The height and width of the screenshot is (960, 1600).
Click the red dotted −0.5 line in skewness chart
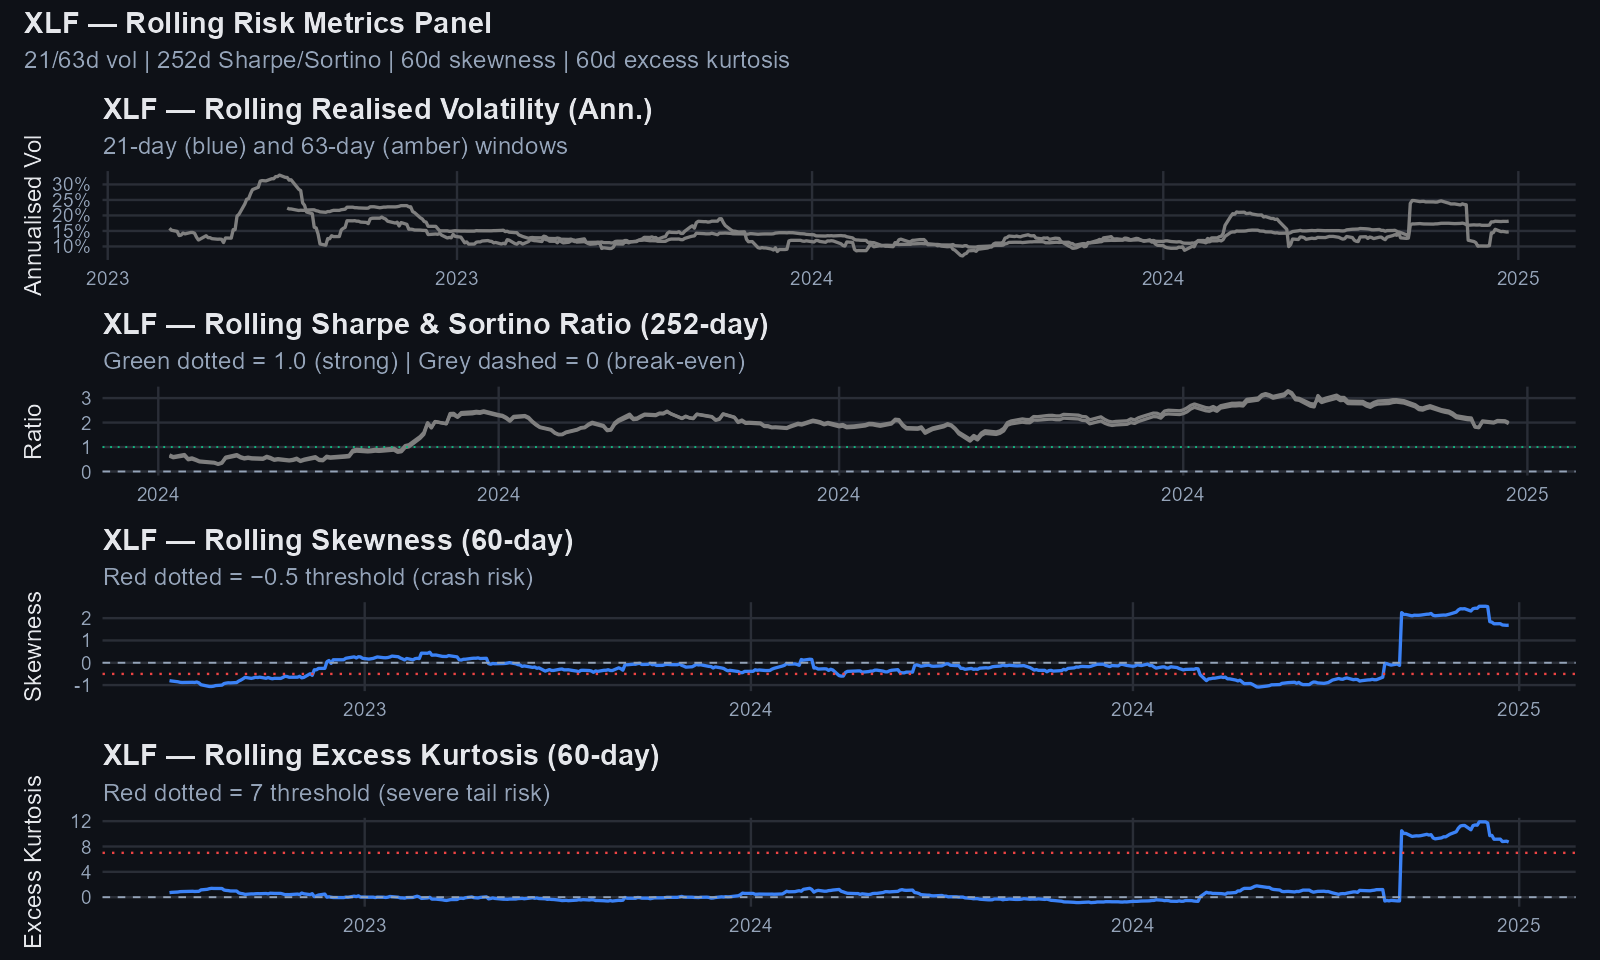click(837, 674)
